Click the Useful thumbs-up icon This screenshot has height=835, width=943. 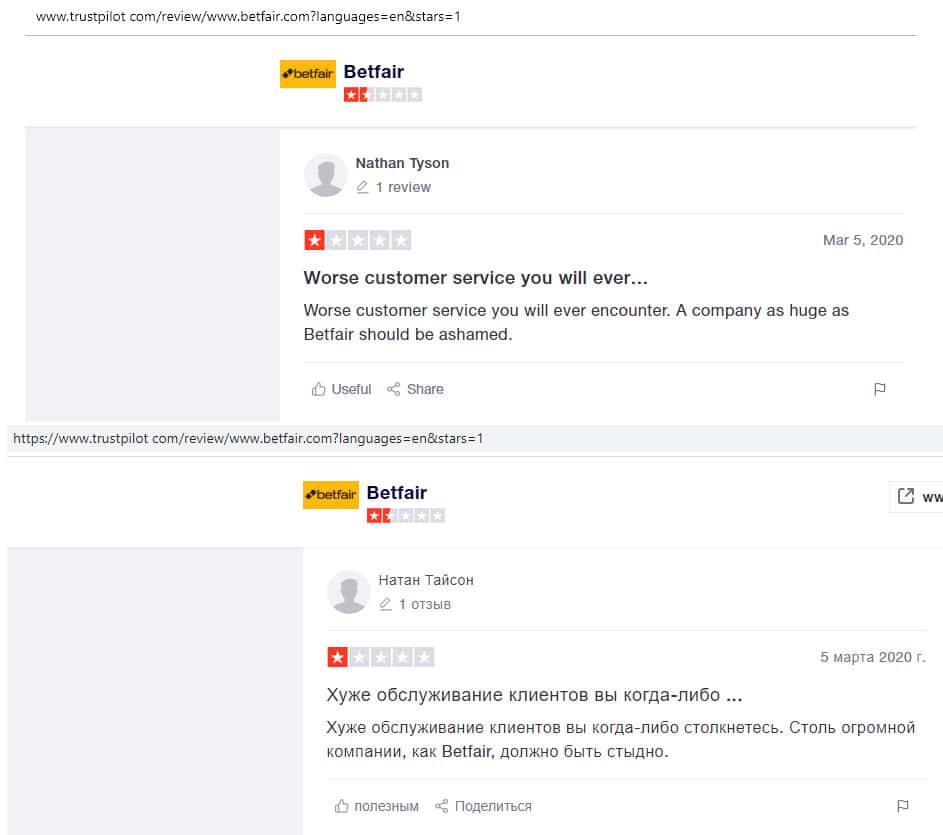coord(318,389)
